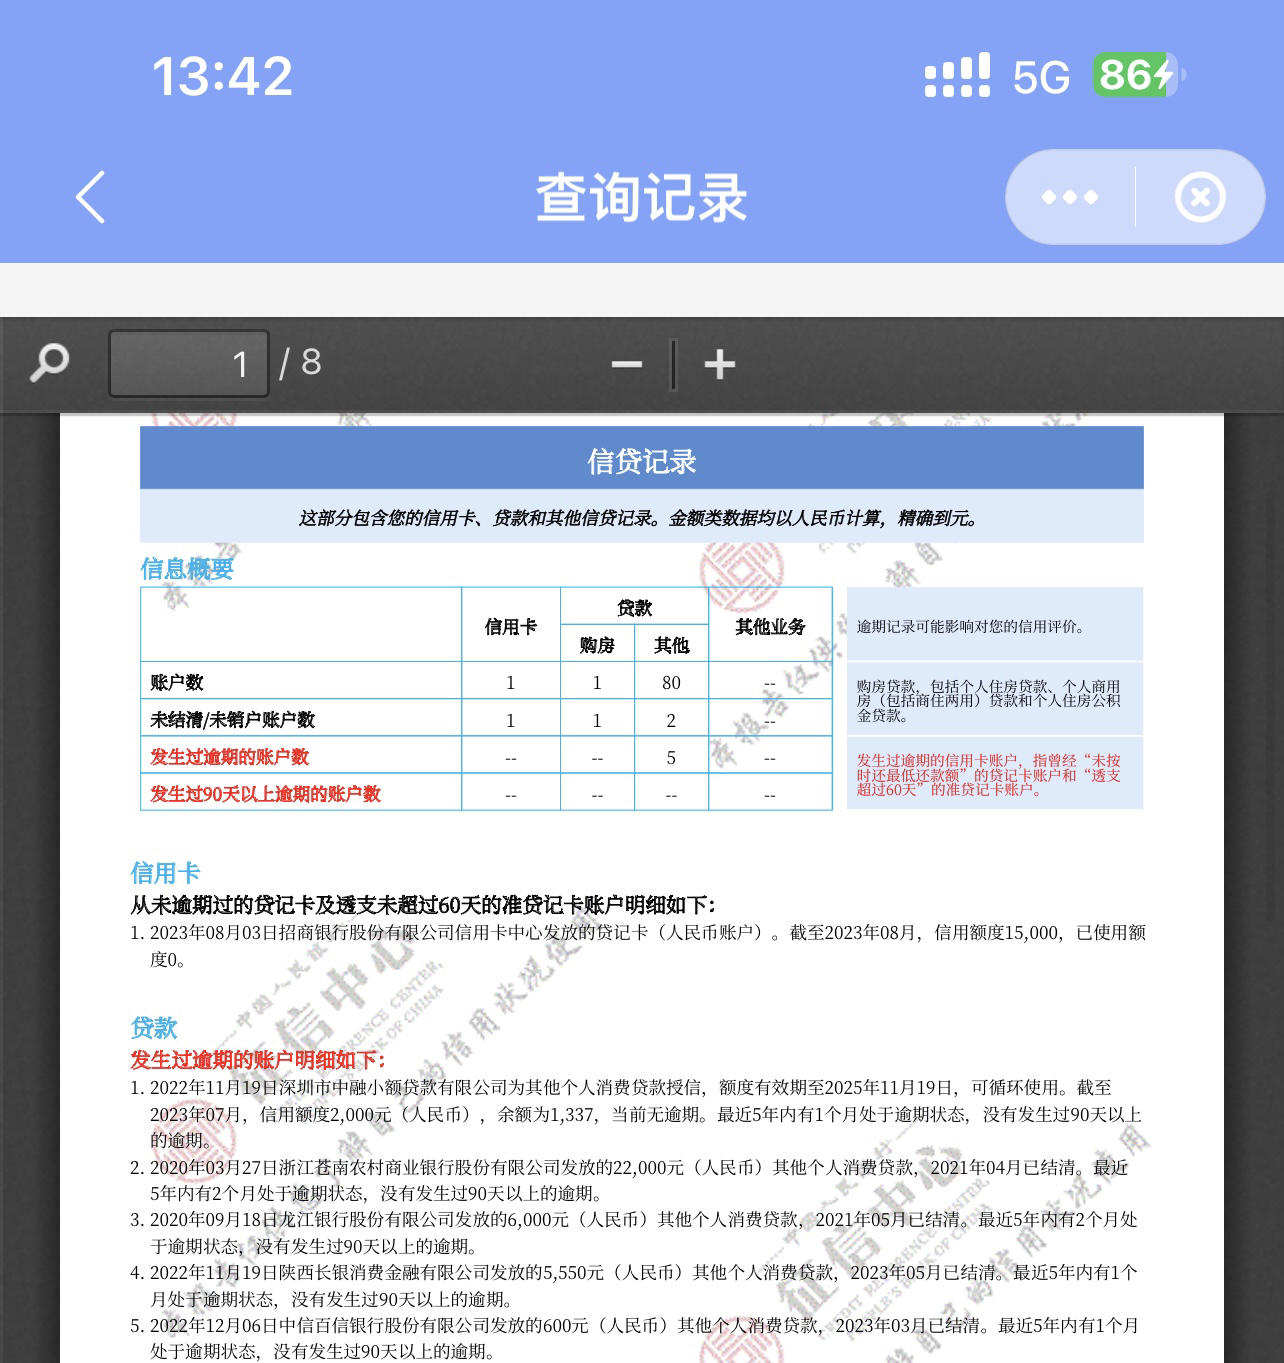1284x1363 pixels.
Task: Open the three-dot more options menu
Action: (x=1069, y=197)
